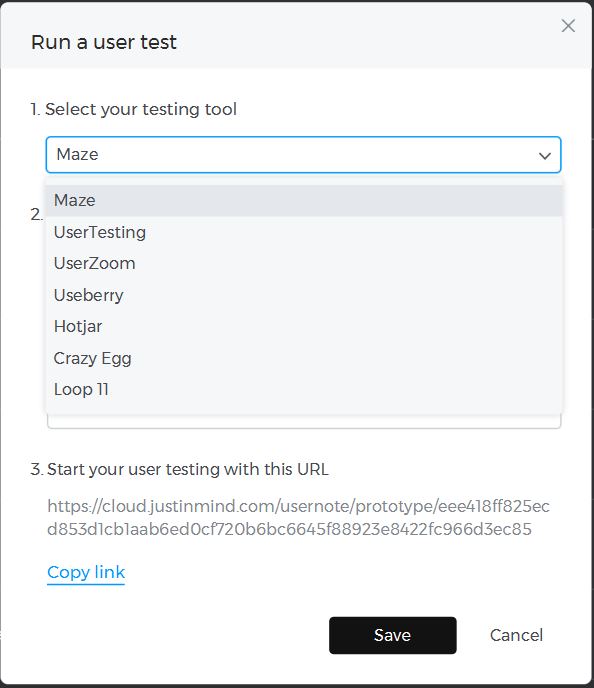The width and height of the screenshot is (594, 688).
Task: Click the Start your user testing label
Action: tap(179, 469)
